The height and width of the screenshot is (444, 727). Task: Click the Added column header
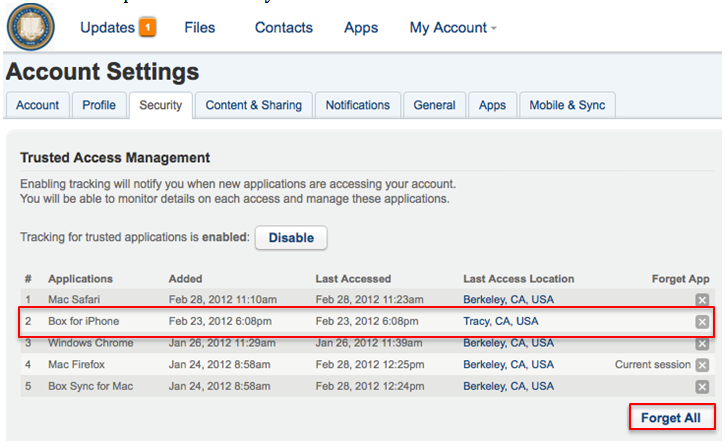click(x=185, y=279)
